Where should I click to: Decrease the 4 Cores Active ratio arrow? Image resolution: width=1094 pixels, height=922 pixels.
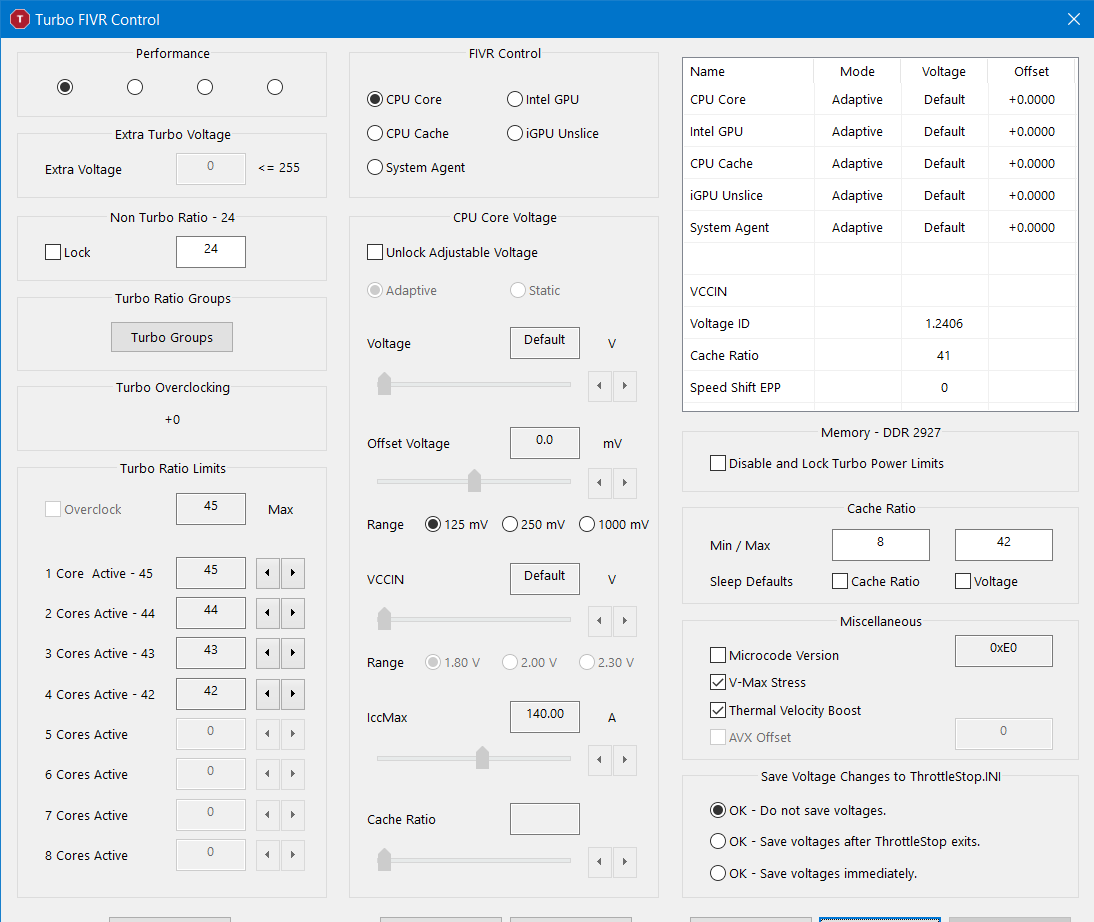click(267, 693)
